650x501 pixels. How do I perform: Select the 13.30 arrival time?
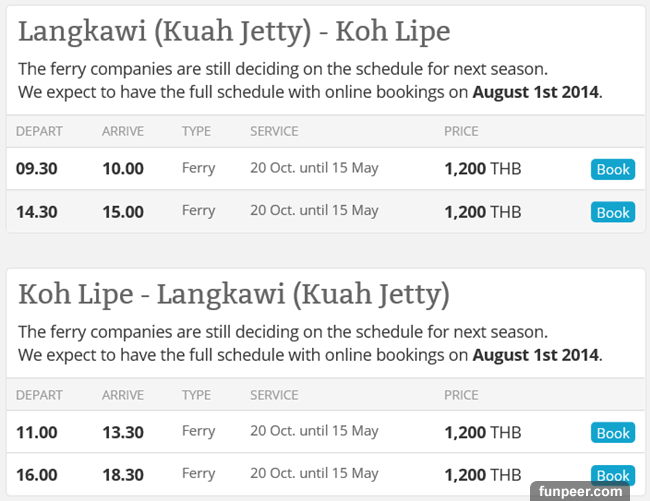point(123,433)
